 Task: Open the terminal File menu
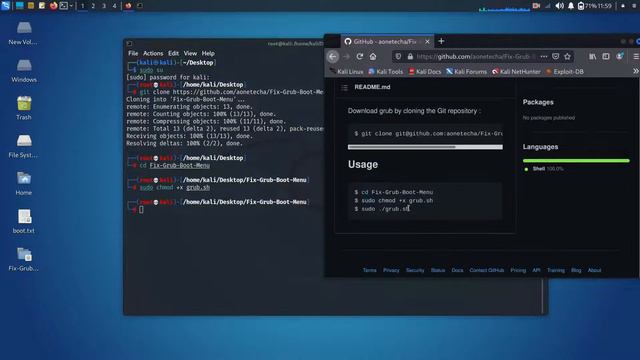tap(133, 53)
